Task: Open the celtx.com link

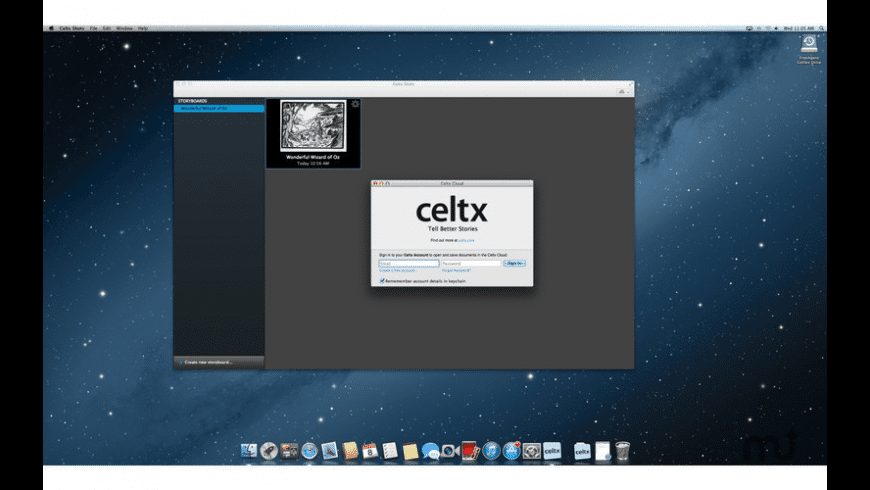Action: coord(466,240)
